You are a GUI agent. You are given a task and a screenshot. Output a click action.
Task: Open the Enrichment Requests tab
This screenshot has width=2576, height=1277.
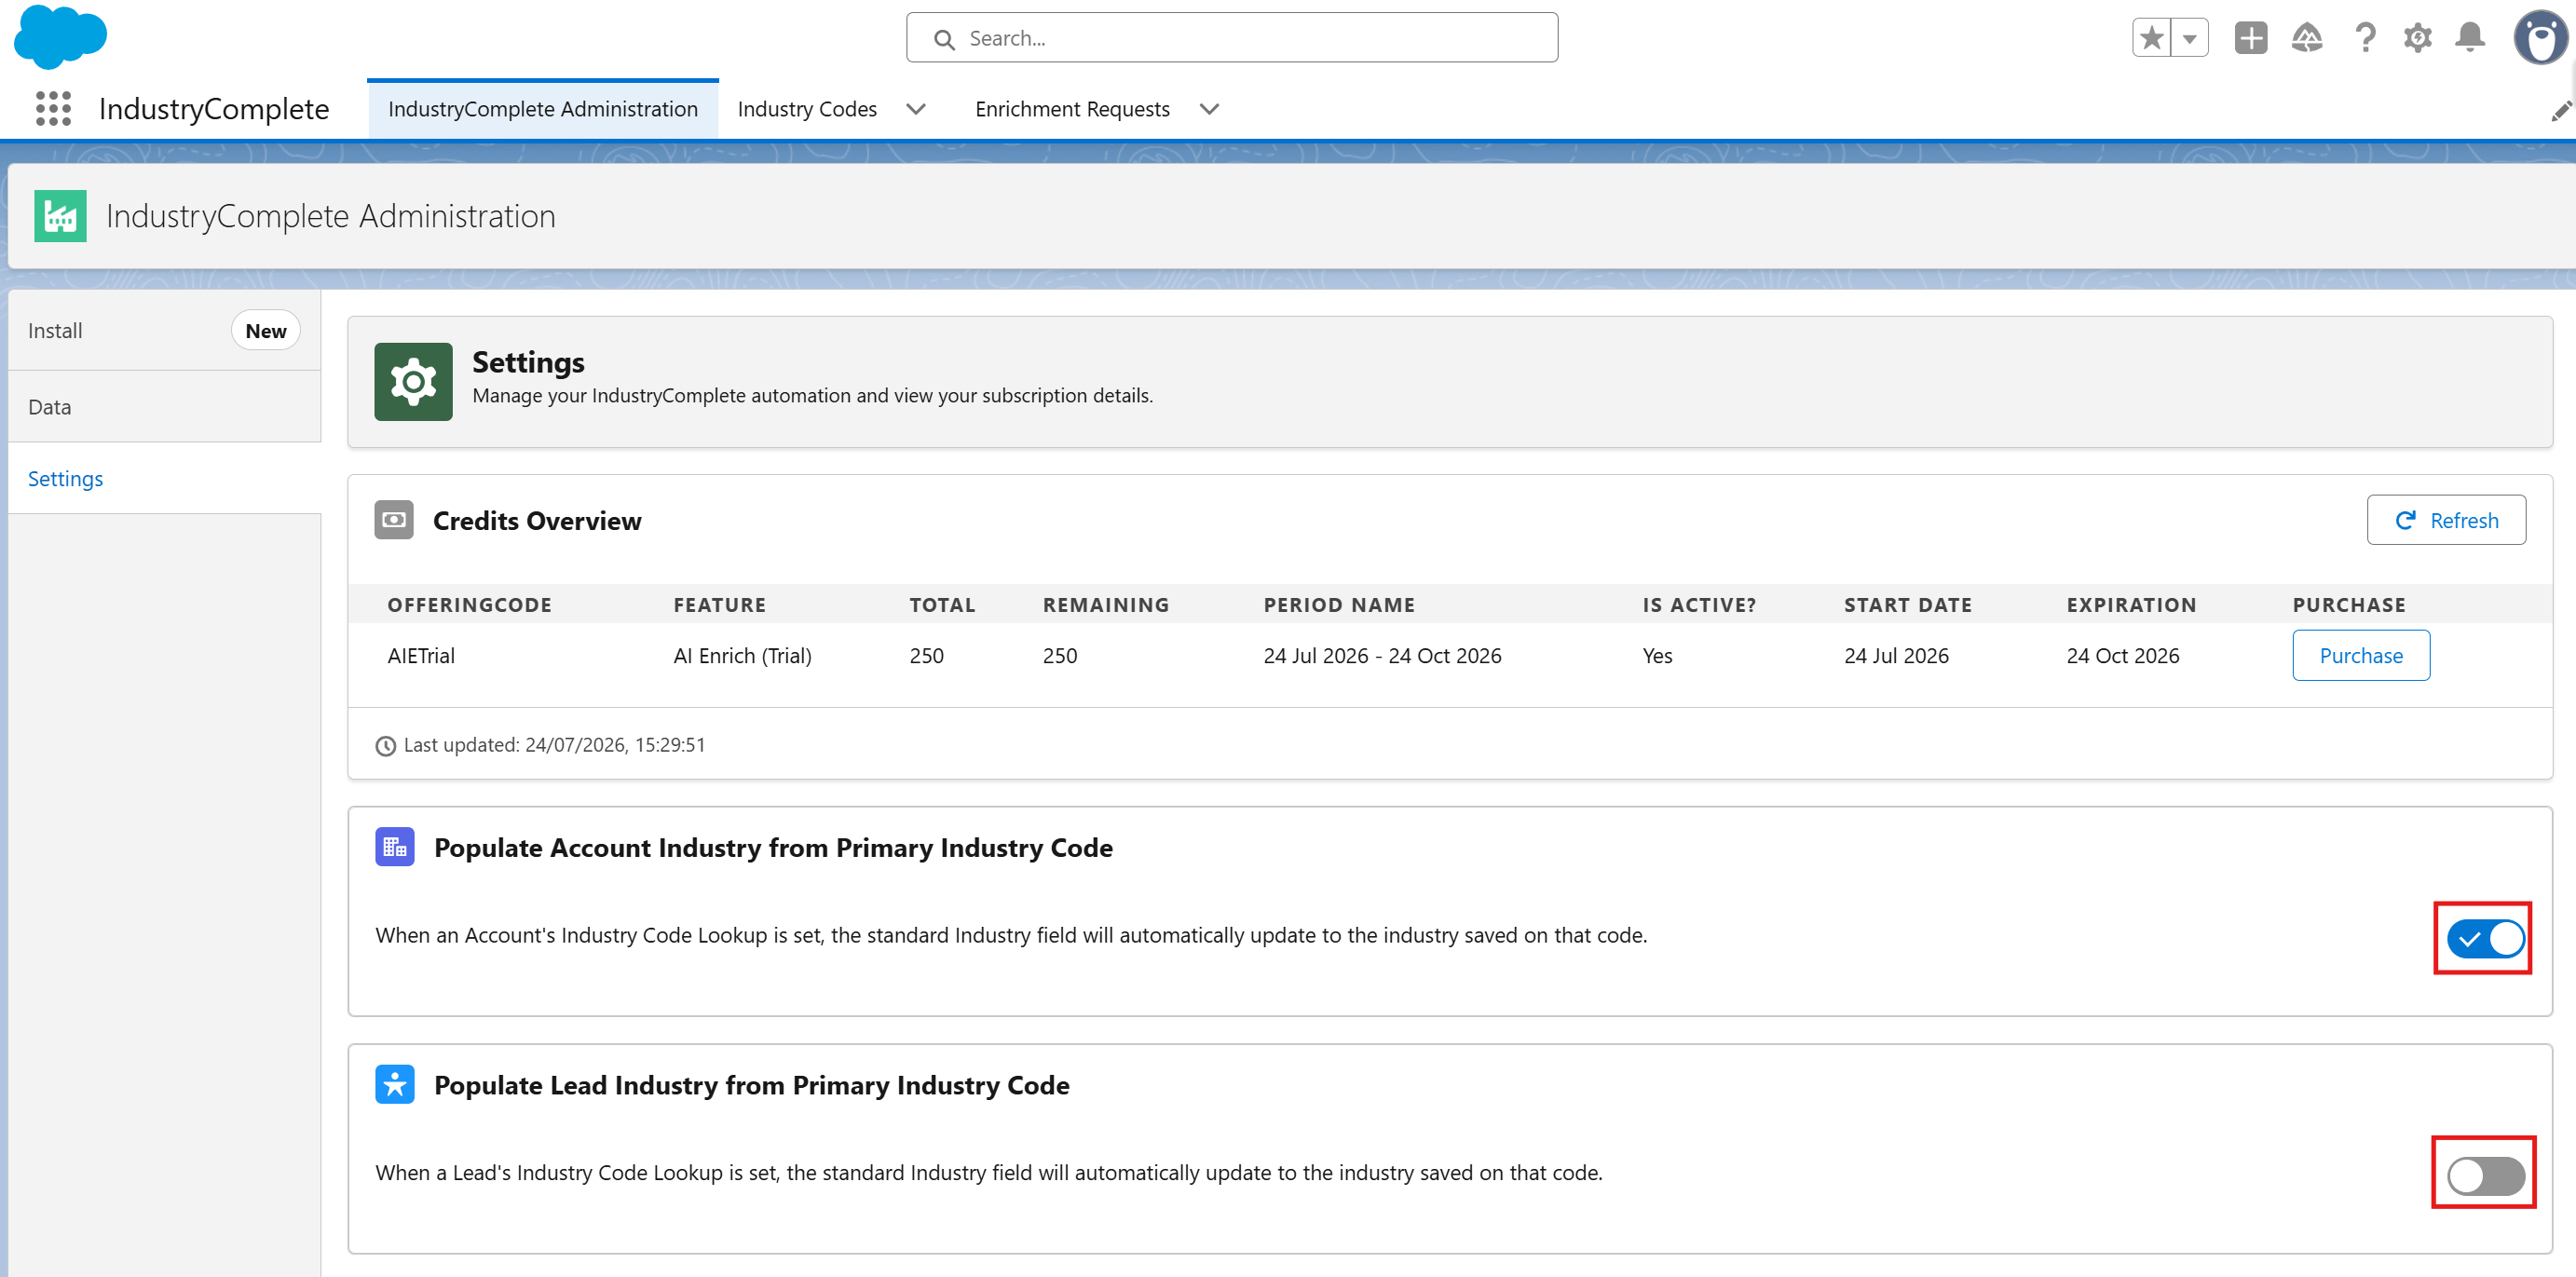click(1072, 109)
